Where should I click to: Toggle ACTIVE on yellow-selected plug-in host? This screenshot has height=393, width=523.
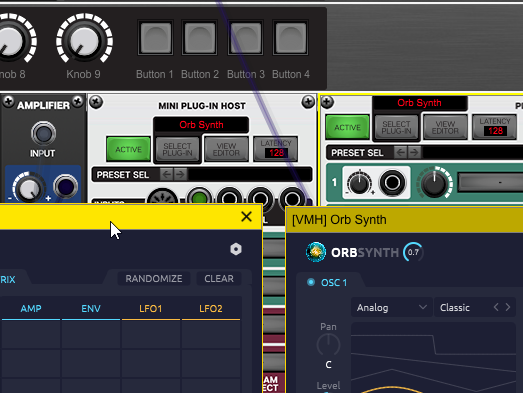[347, 127]
